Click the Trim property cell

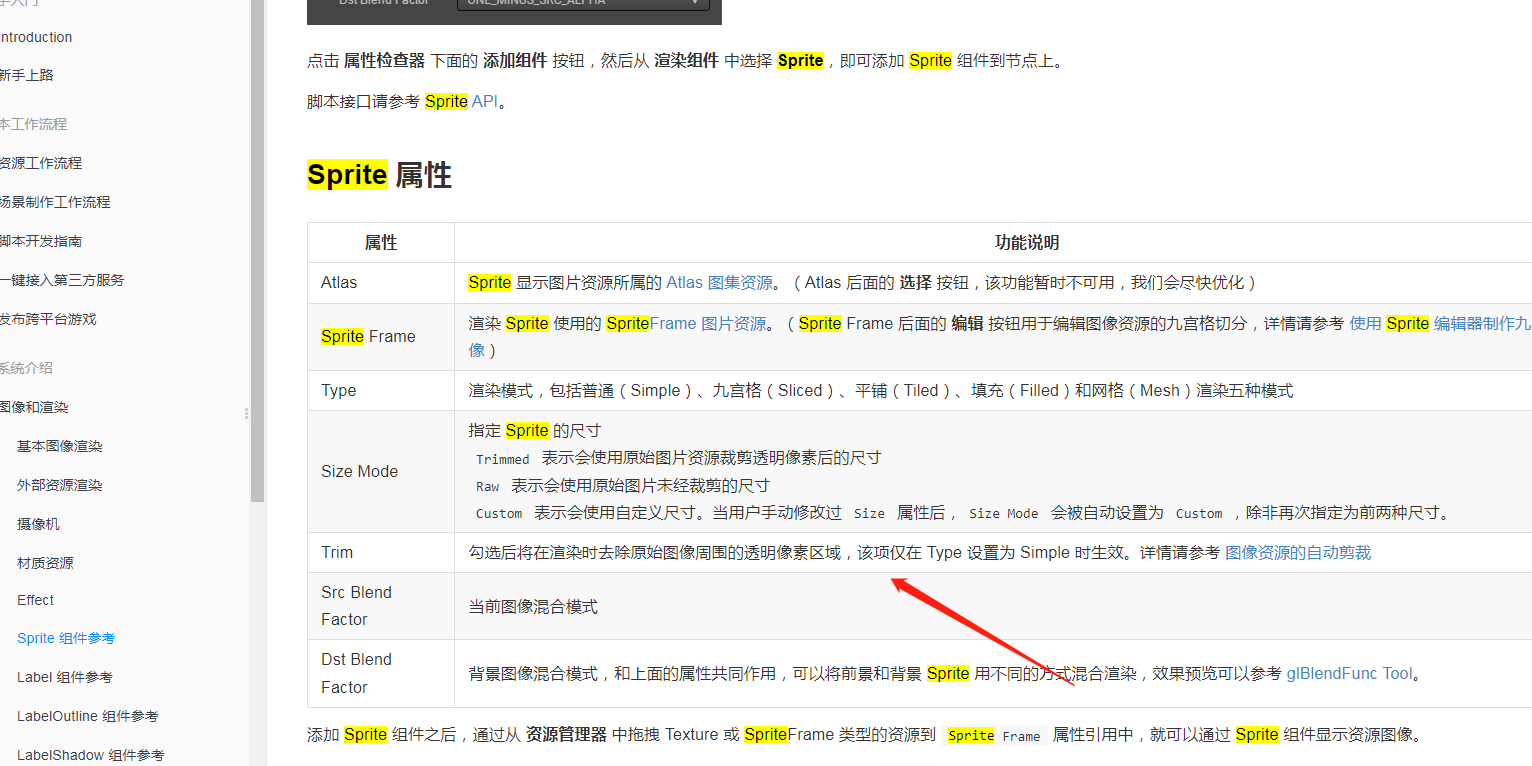tap(381, 553)
